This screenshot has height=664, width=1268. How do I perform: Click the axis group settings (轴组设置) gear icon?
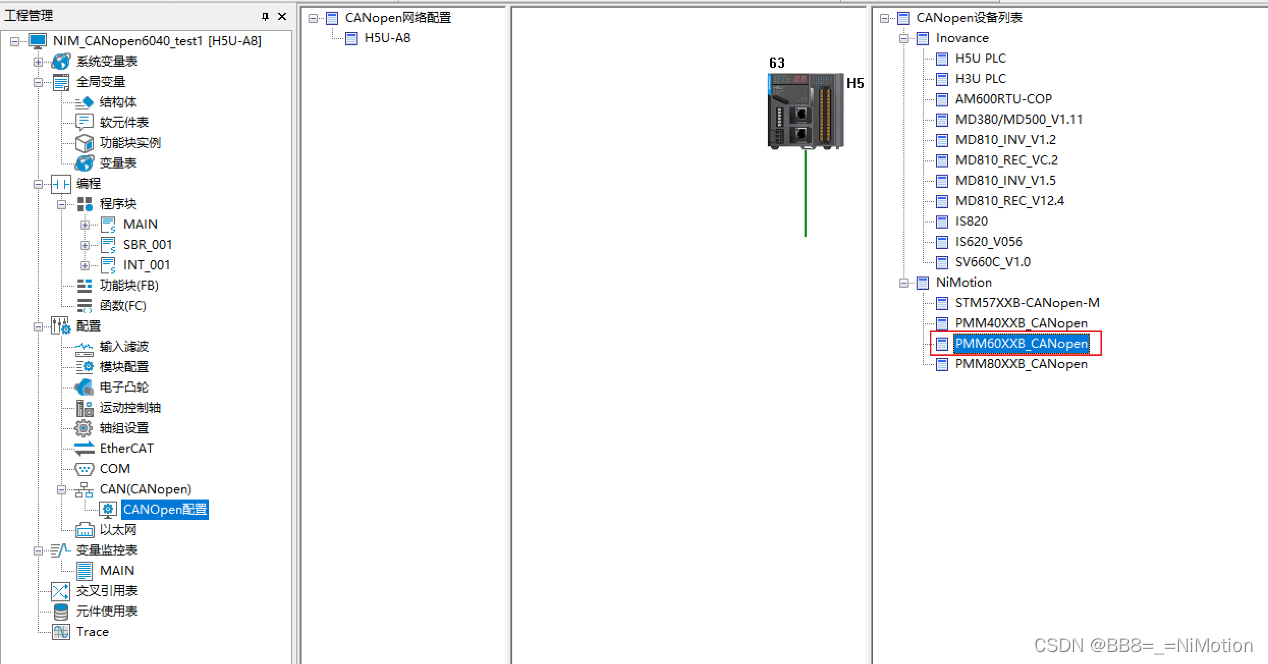pyautogui.click(x=84, y=428)
